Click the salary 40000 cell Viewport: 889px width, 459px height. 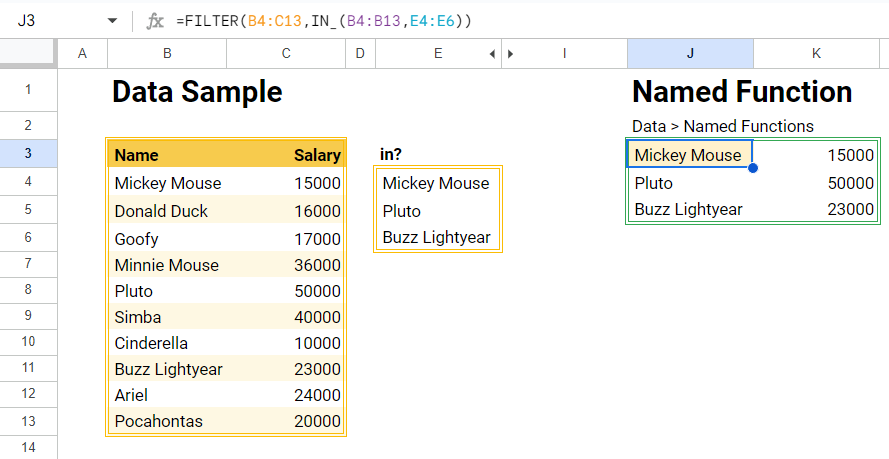point(286,317)
